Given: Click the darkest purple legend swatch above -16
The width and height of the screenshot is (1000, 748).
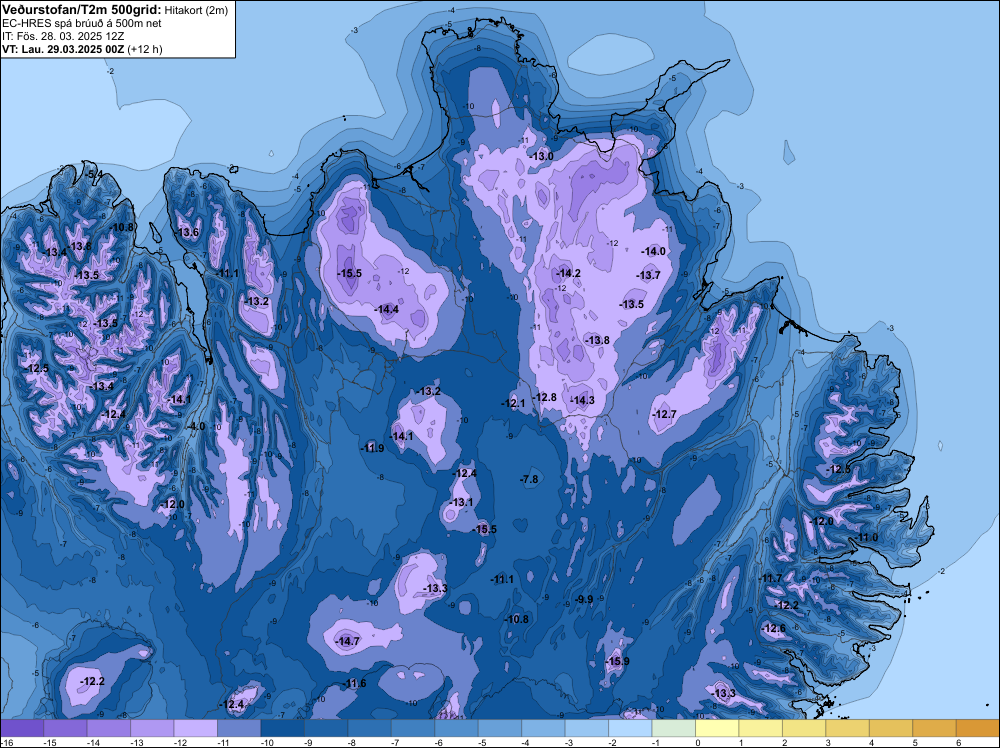Looking at the screenshot, I should [x=22, y=728].
